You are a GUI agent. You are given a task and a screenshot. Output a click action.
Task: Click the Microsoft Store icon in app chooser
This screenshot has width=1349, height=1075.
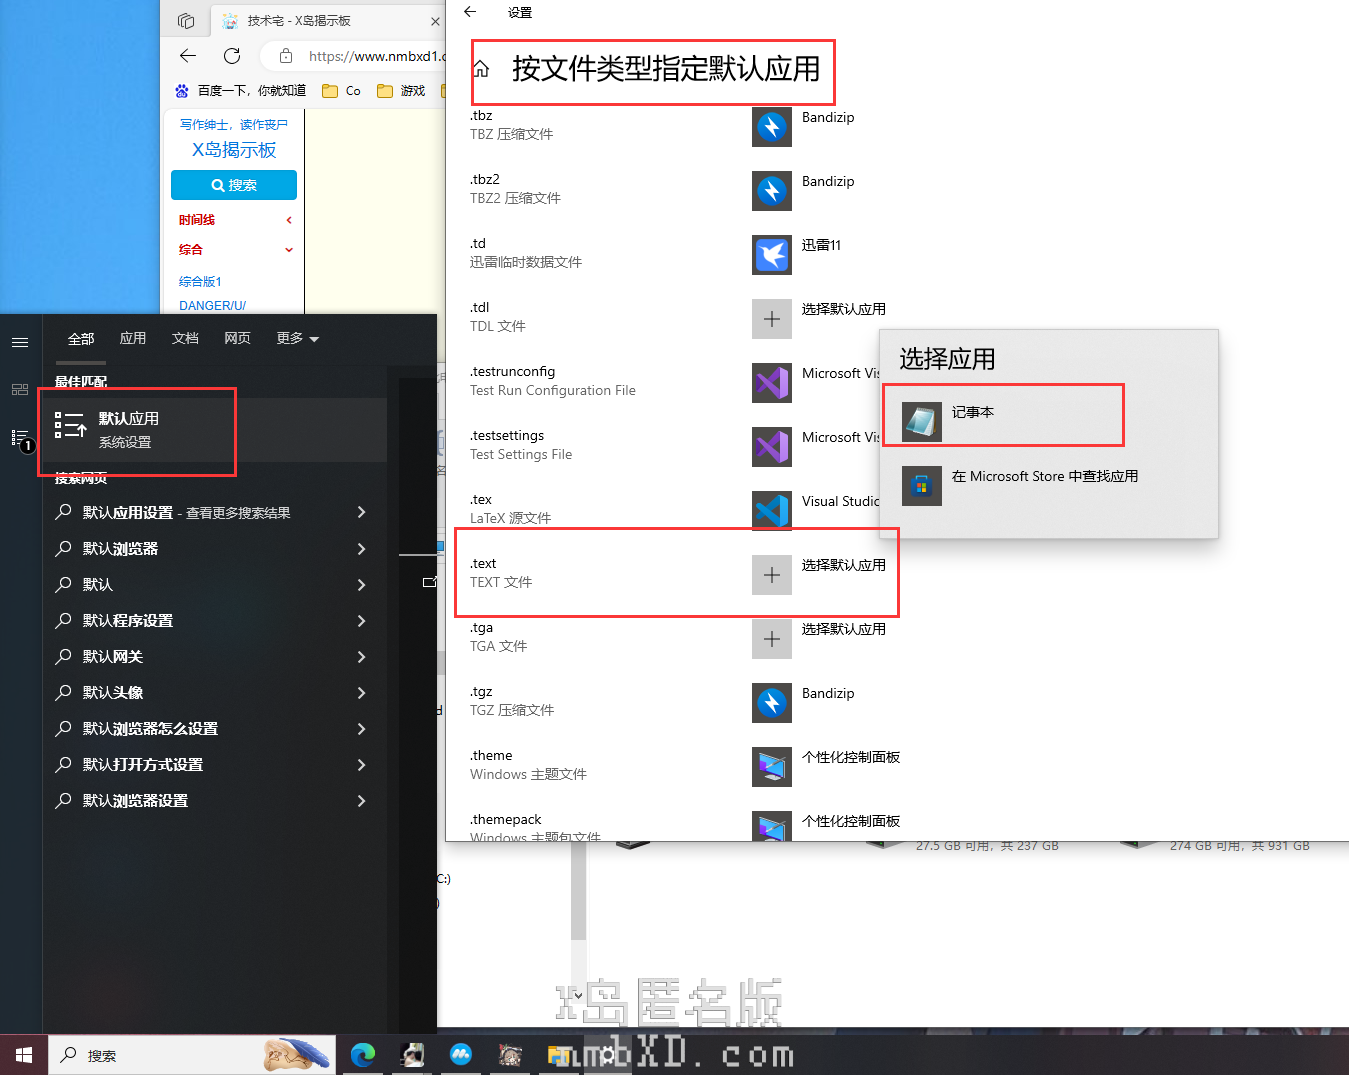[921, 486]
